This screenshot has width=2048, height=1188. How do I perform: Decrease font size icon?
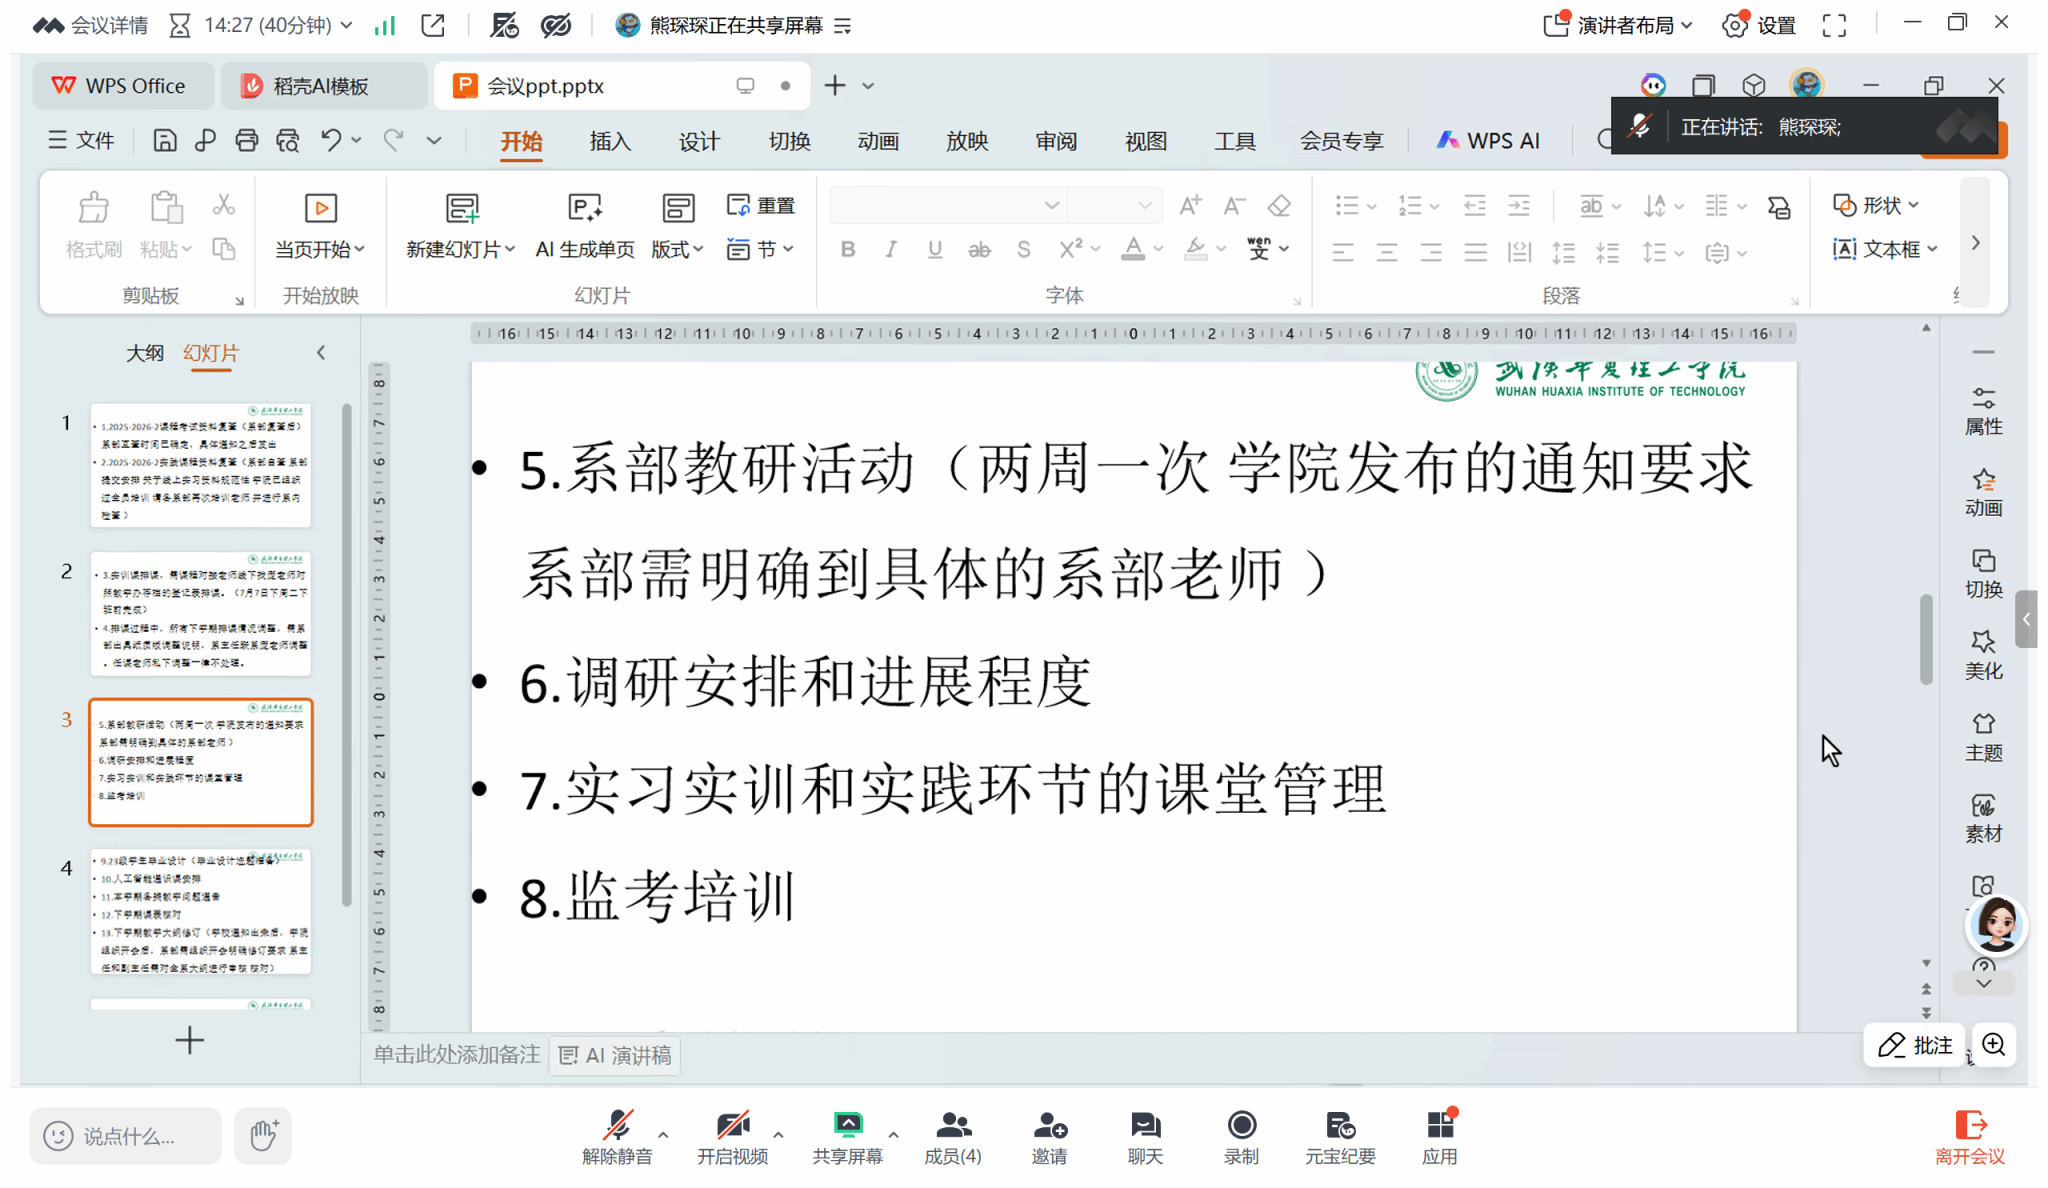coord(1235,206)
